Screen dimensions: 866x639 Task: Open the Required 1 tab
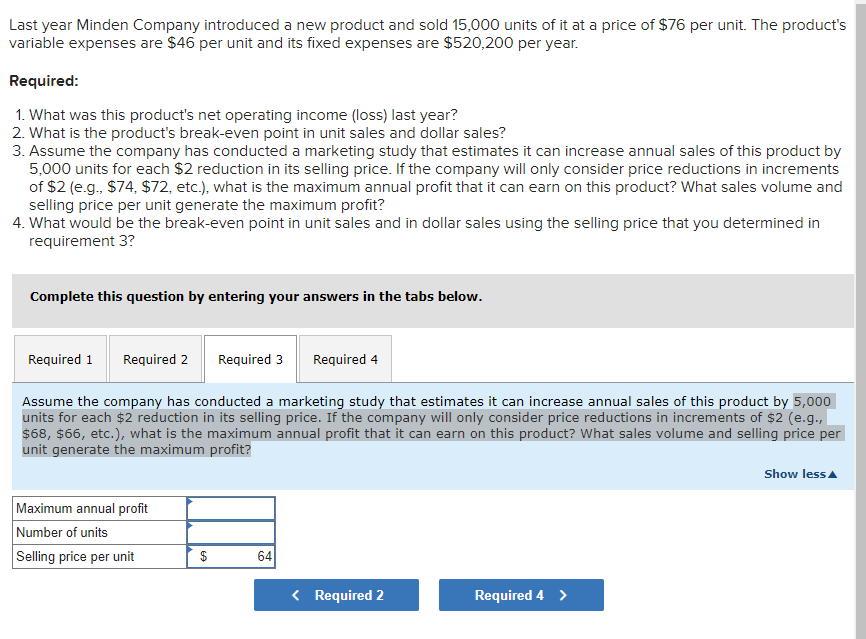[60, 360]
